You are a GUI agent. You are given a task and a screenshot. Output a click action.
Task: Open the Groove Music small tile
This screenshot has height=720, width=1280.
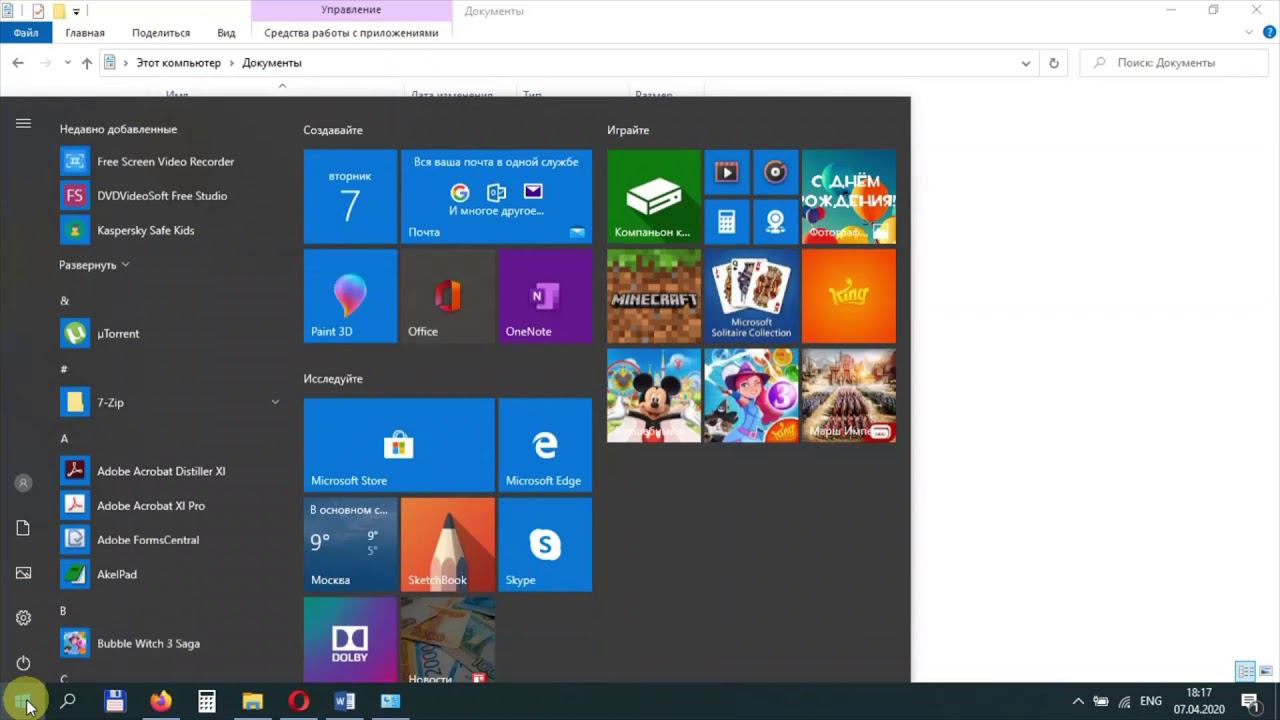pyautogui.click(x=776, y=172)
